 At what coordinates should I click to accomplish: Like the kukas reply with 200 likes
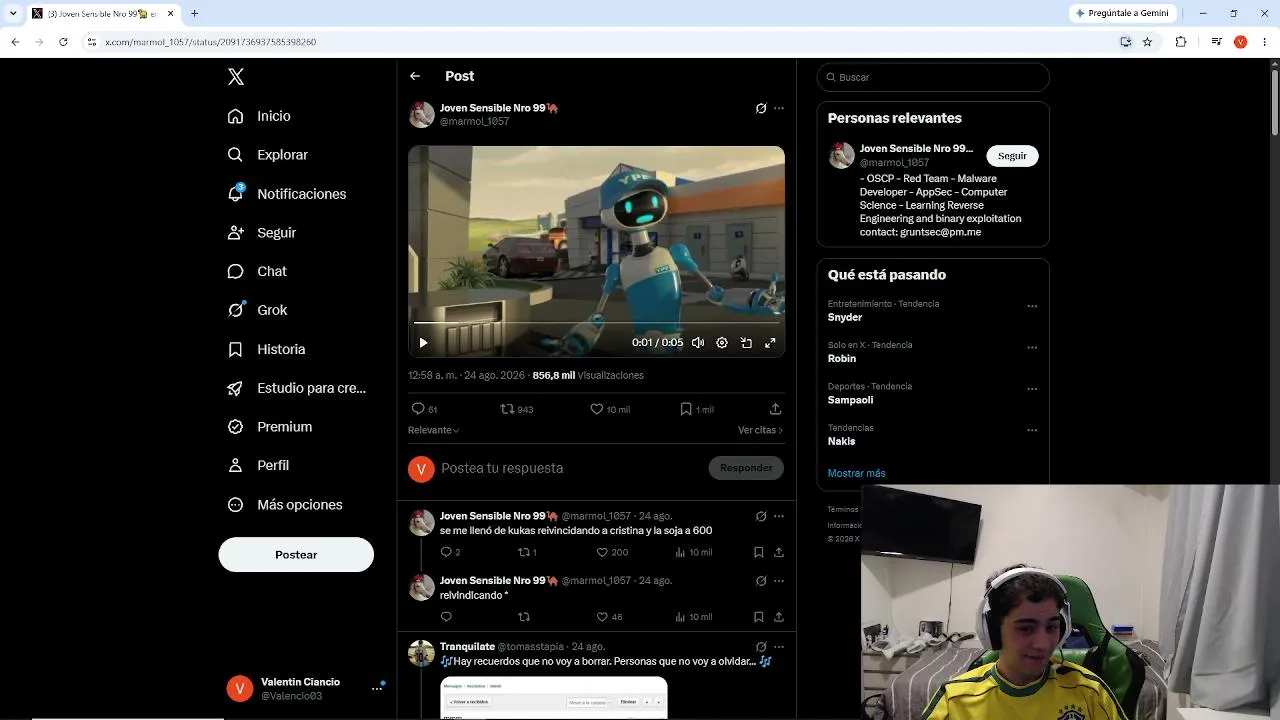612,552
